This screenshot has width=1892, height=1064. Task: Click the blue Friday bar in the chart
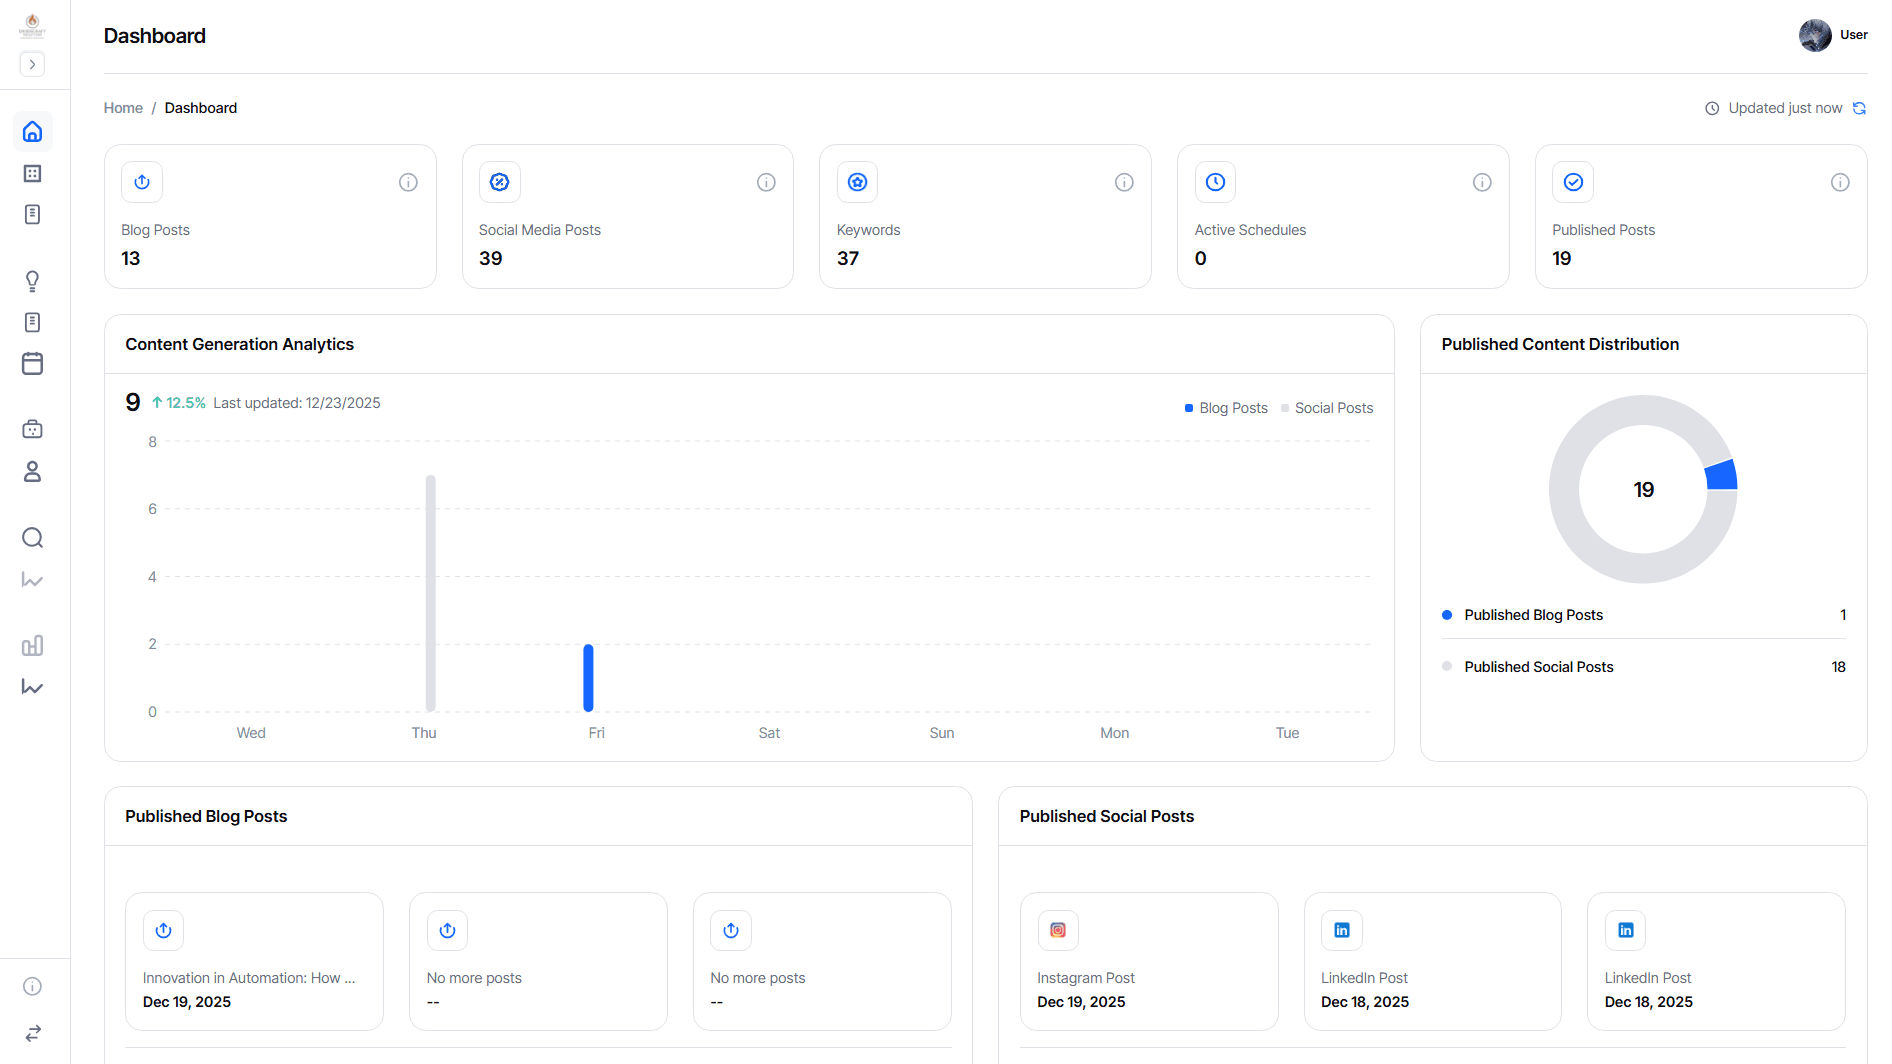pos(589,678)
